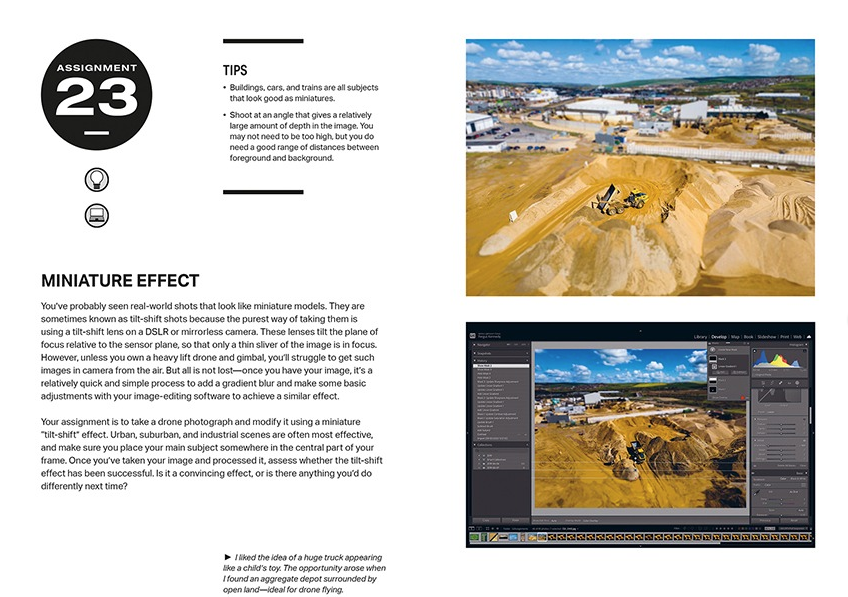Toggle histogram highlight clipping indicator
Screen dimensions: 848x597
click(805, 351)
